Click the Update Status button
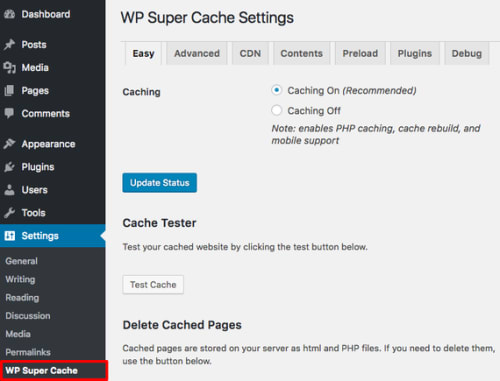Image resolution: width=500 pixels, height=381 pixels. coord(160,183)
